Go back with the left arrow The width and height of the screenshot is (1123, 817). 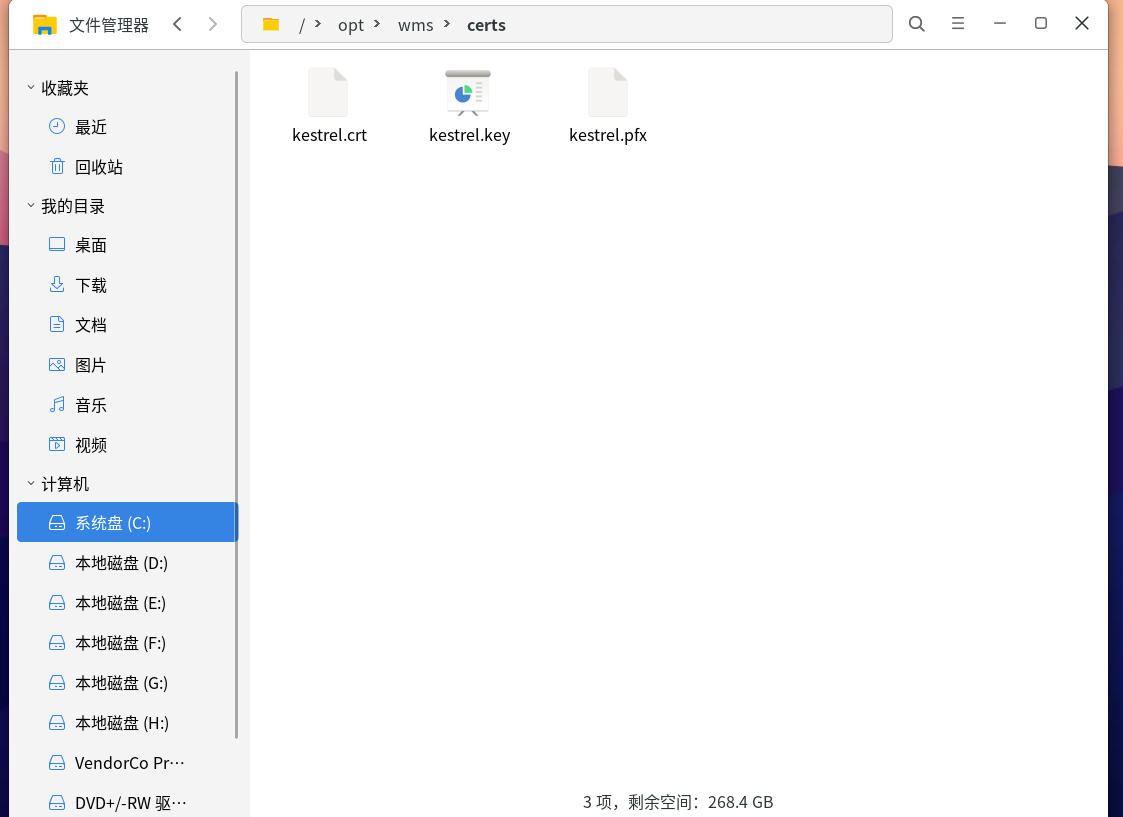pos(177,24)
